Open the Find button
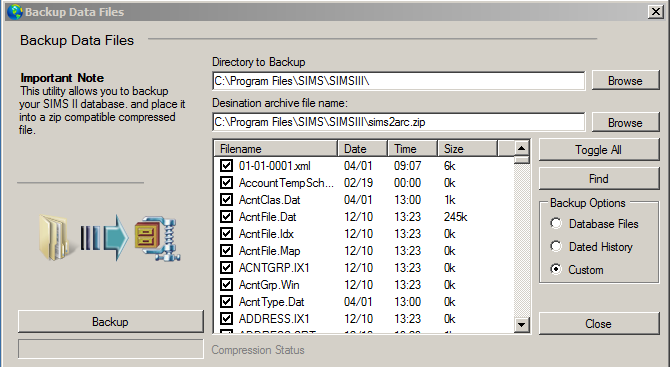The height and width of the screenshot is (367, 670). tap(599, 179)
